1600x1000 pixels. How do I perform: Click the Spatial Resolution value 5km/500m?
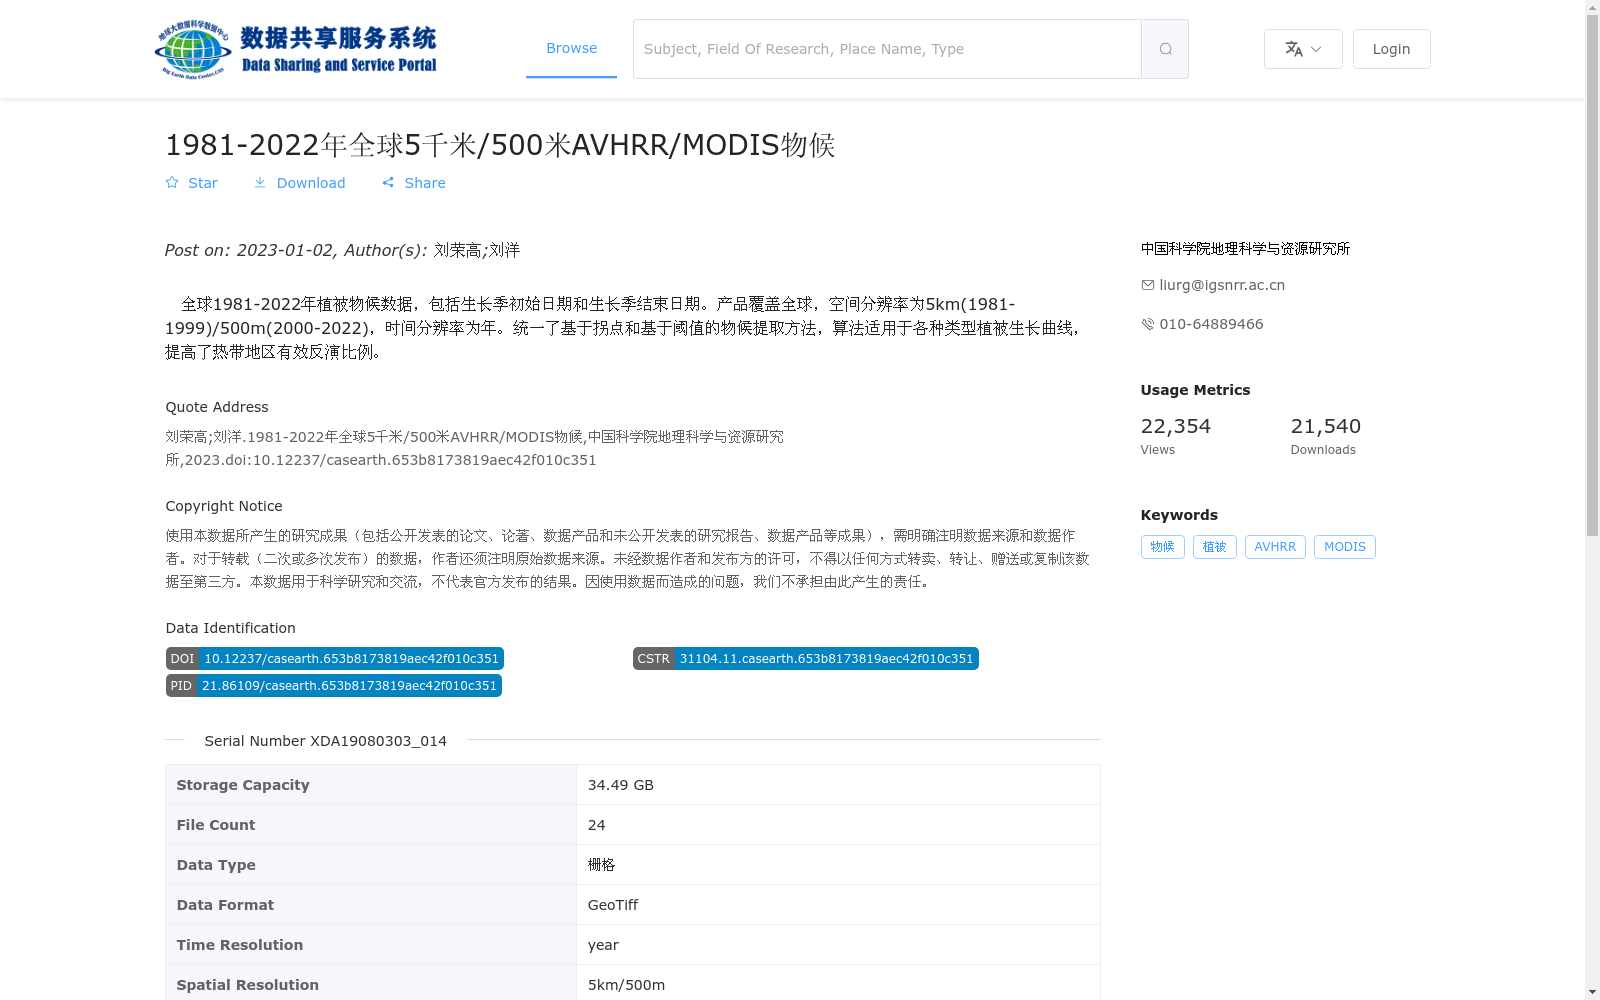pos(627,985)
